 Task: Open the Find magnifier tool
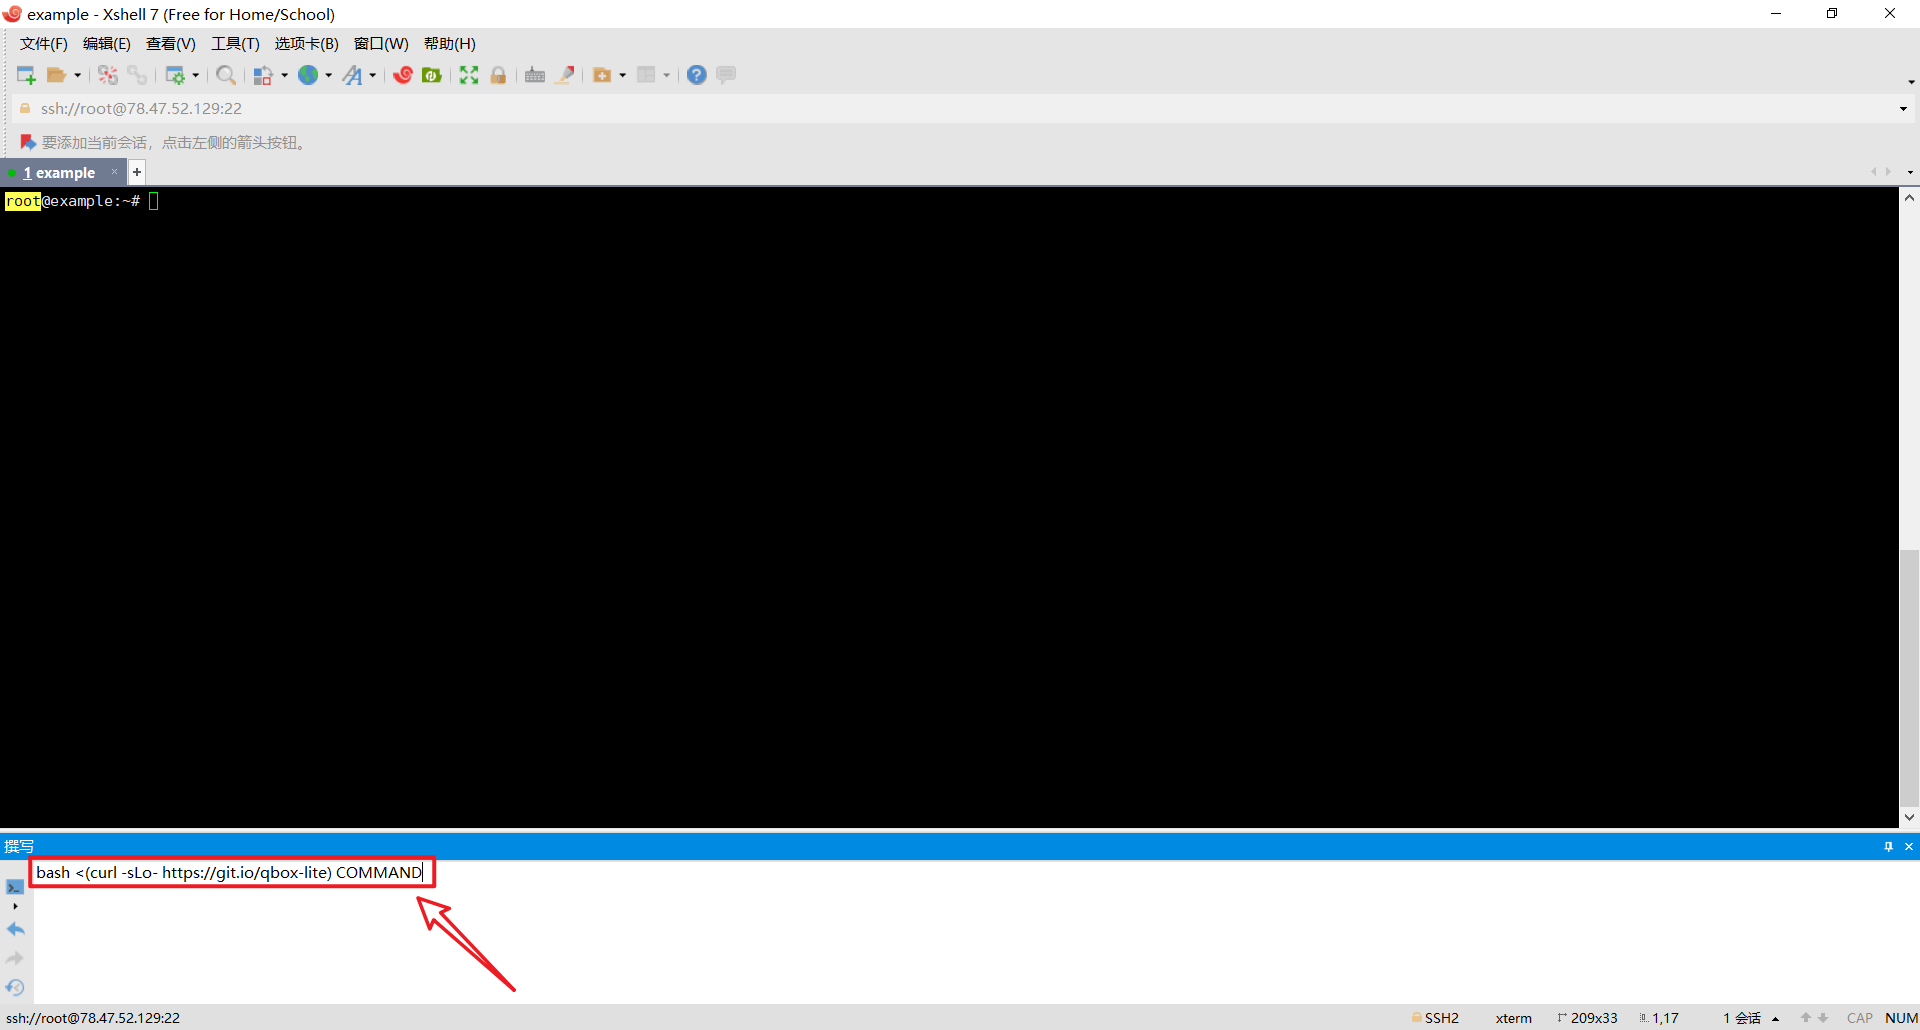[226, 75]
